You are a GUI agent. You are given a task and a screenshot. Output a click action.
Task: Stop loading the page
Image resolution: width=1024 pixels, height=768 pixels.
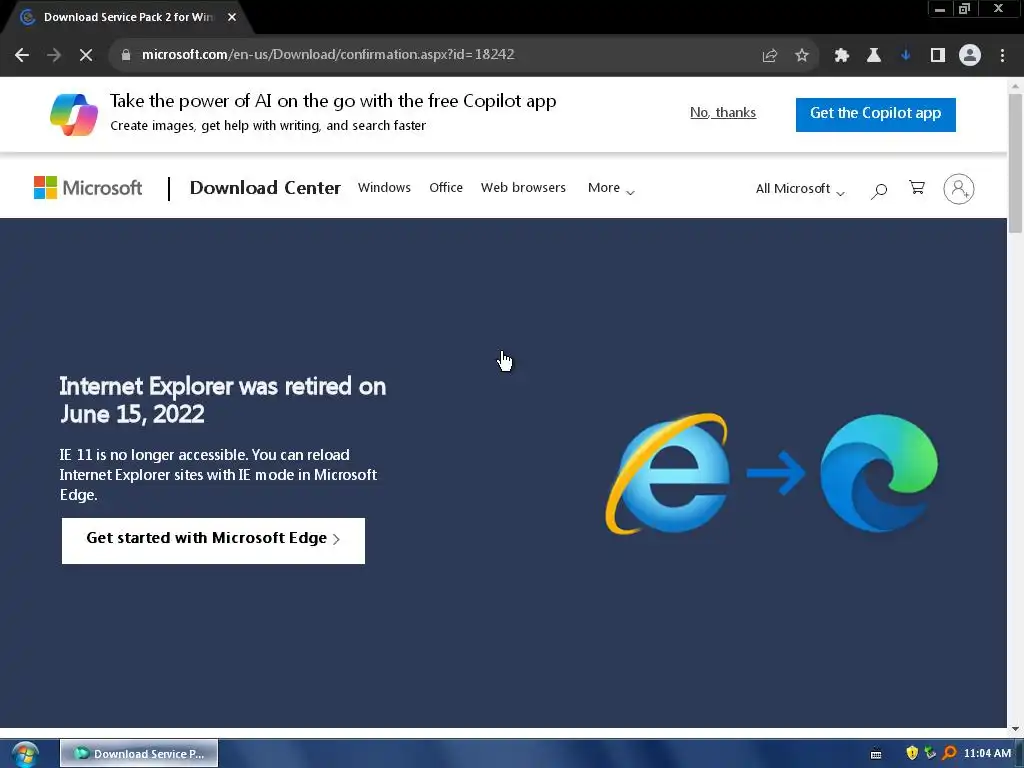pos(86,55)
